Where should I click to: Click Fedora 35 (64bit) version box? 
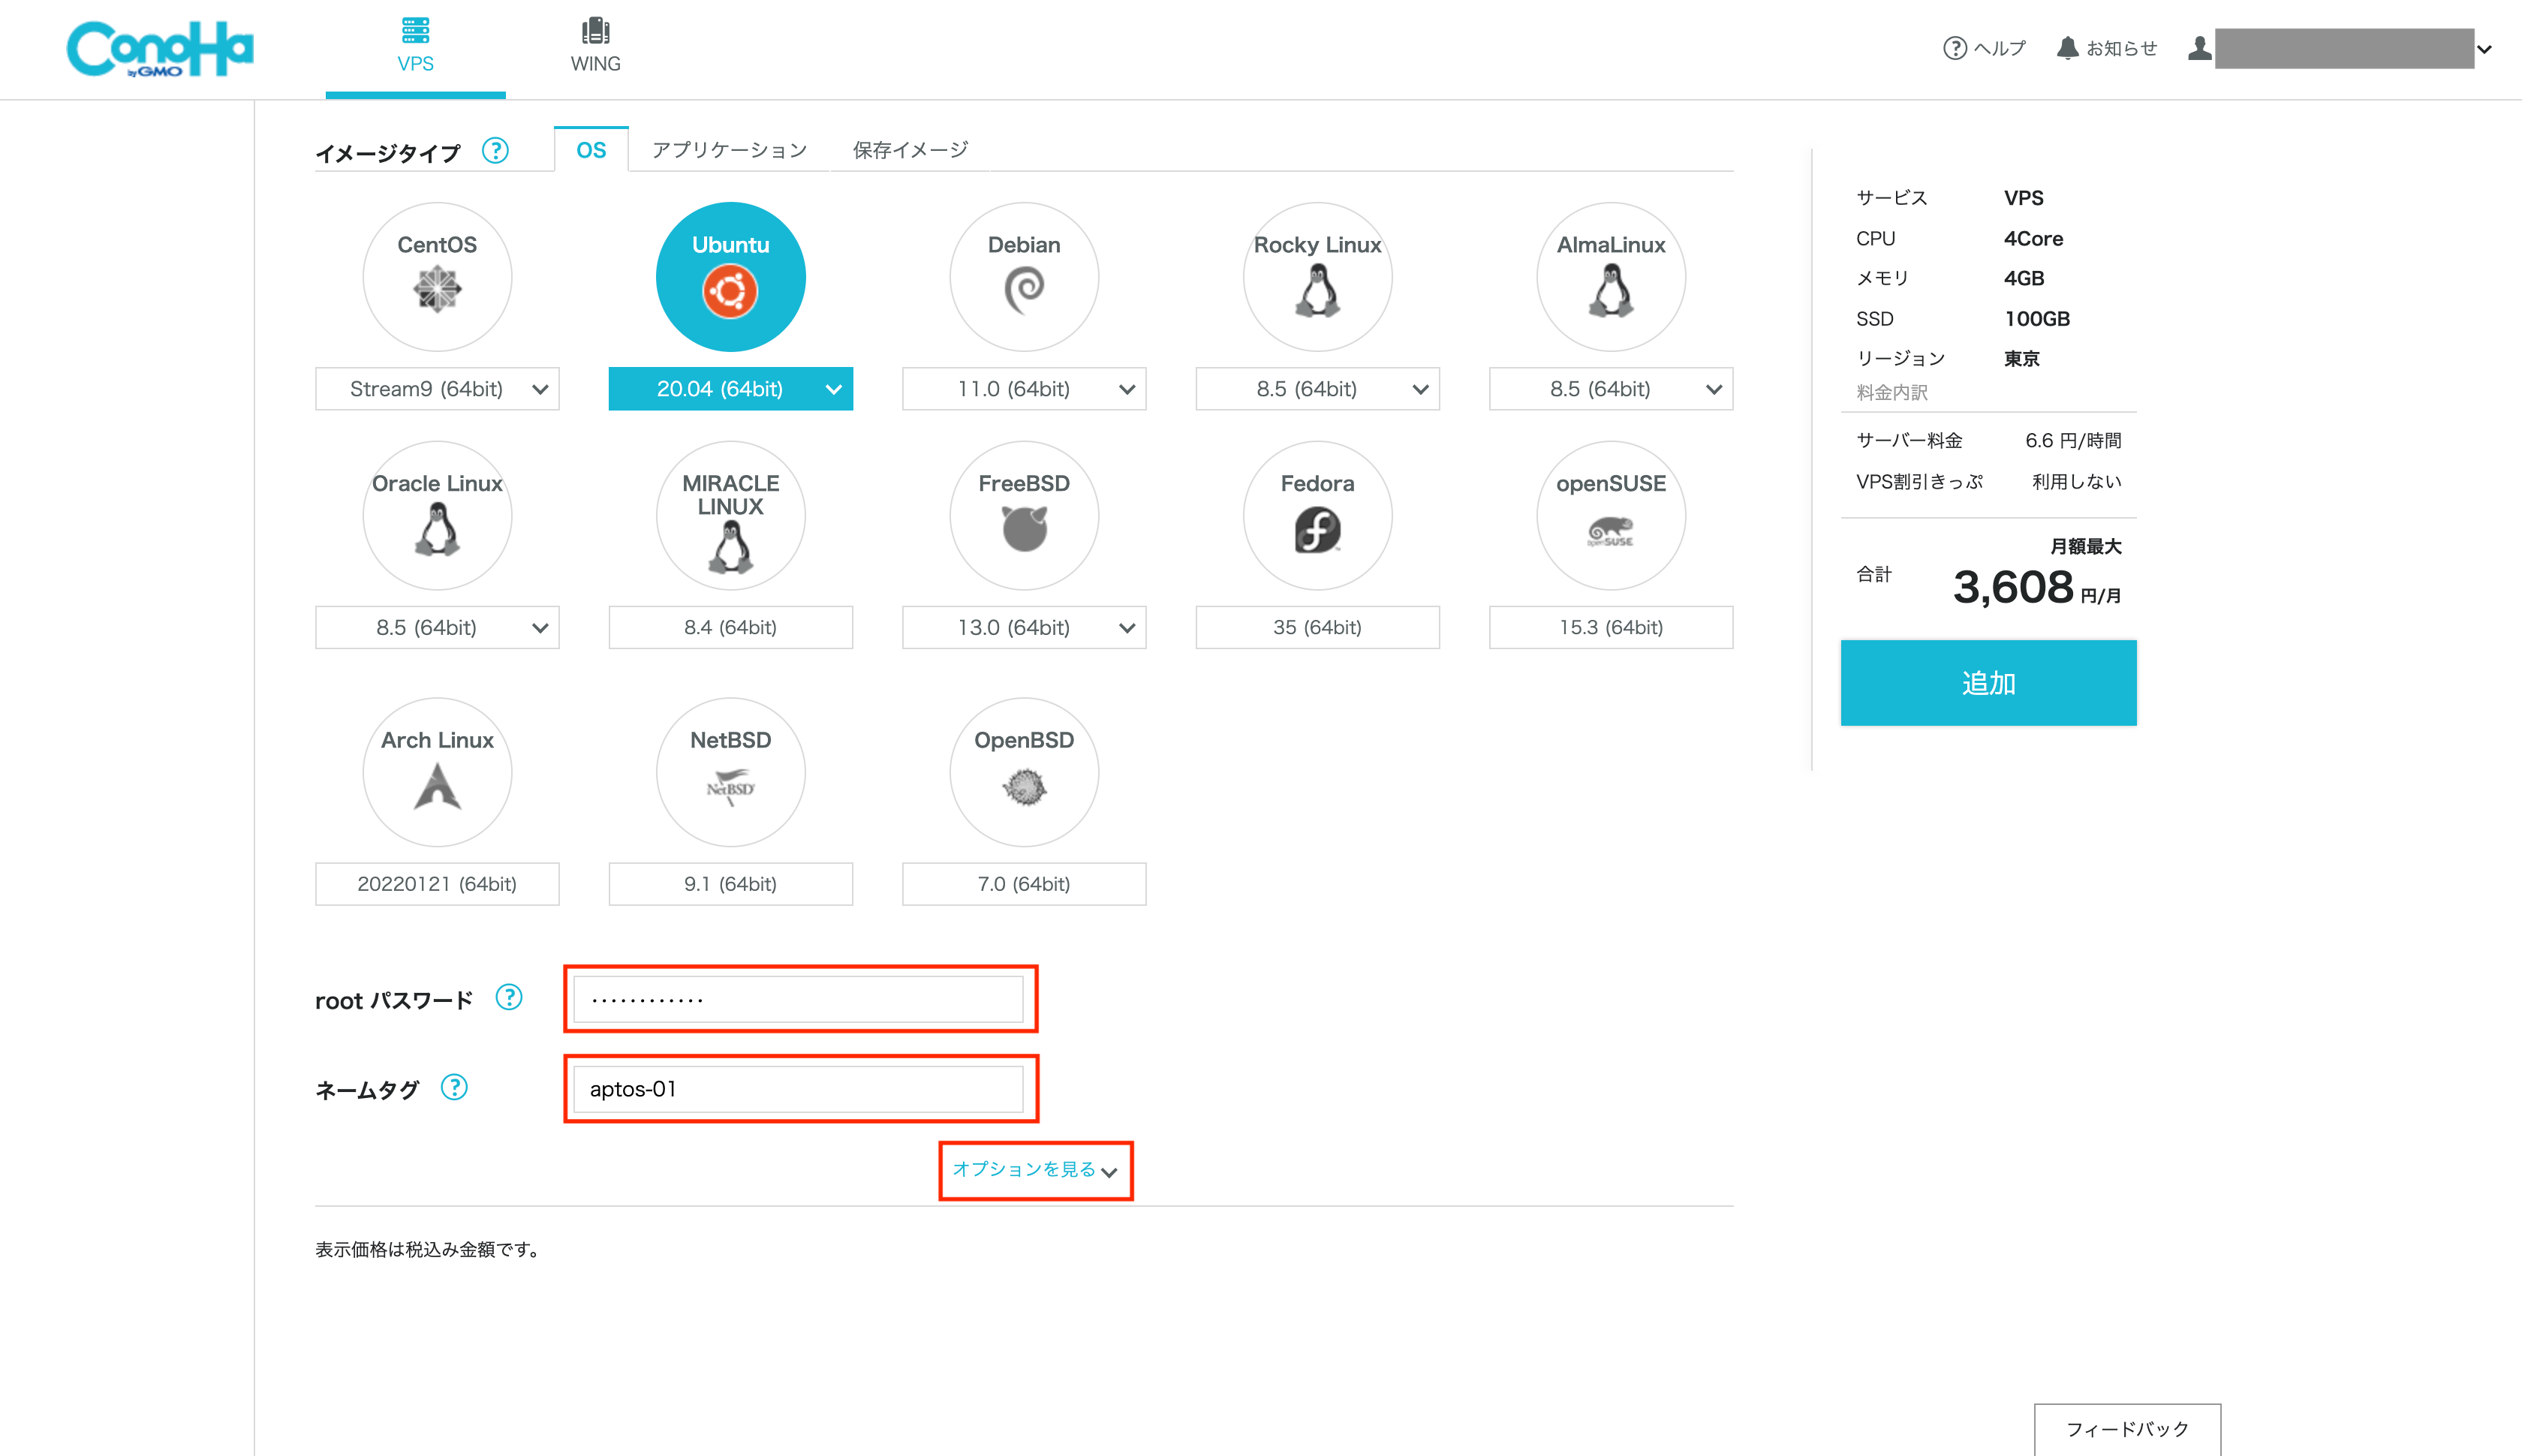[x=1317, y=627]
